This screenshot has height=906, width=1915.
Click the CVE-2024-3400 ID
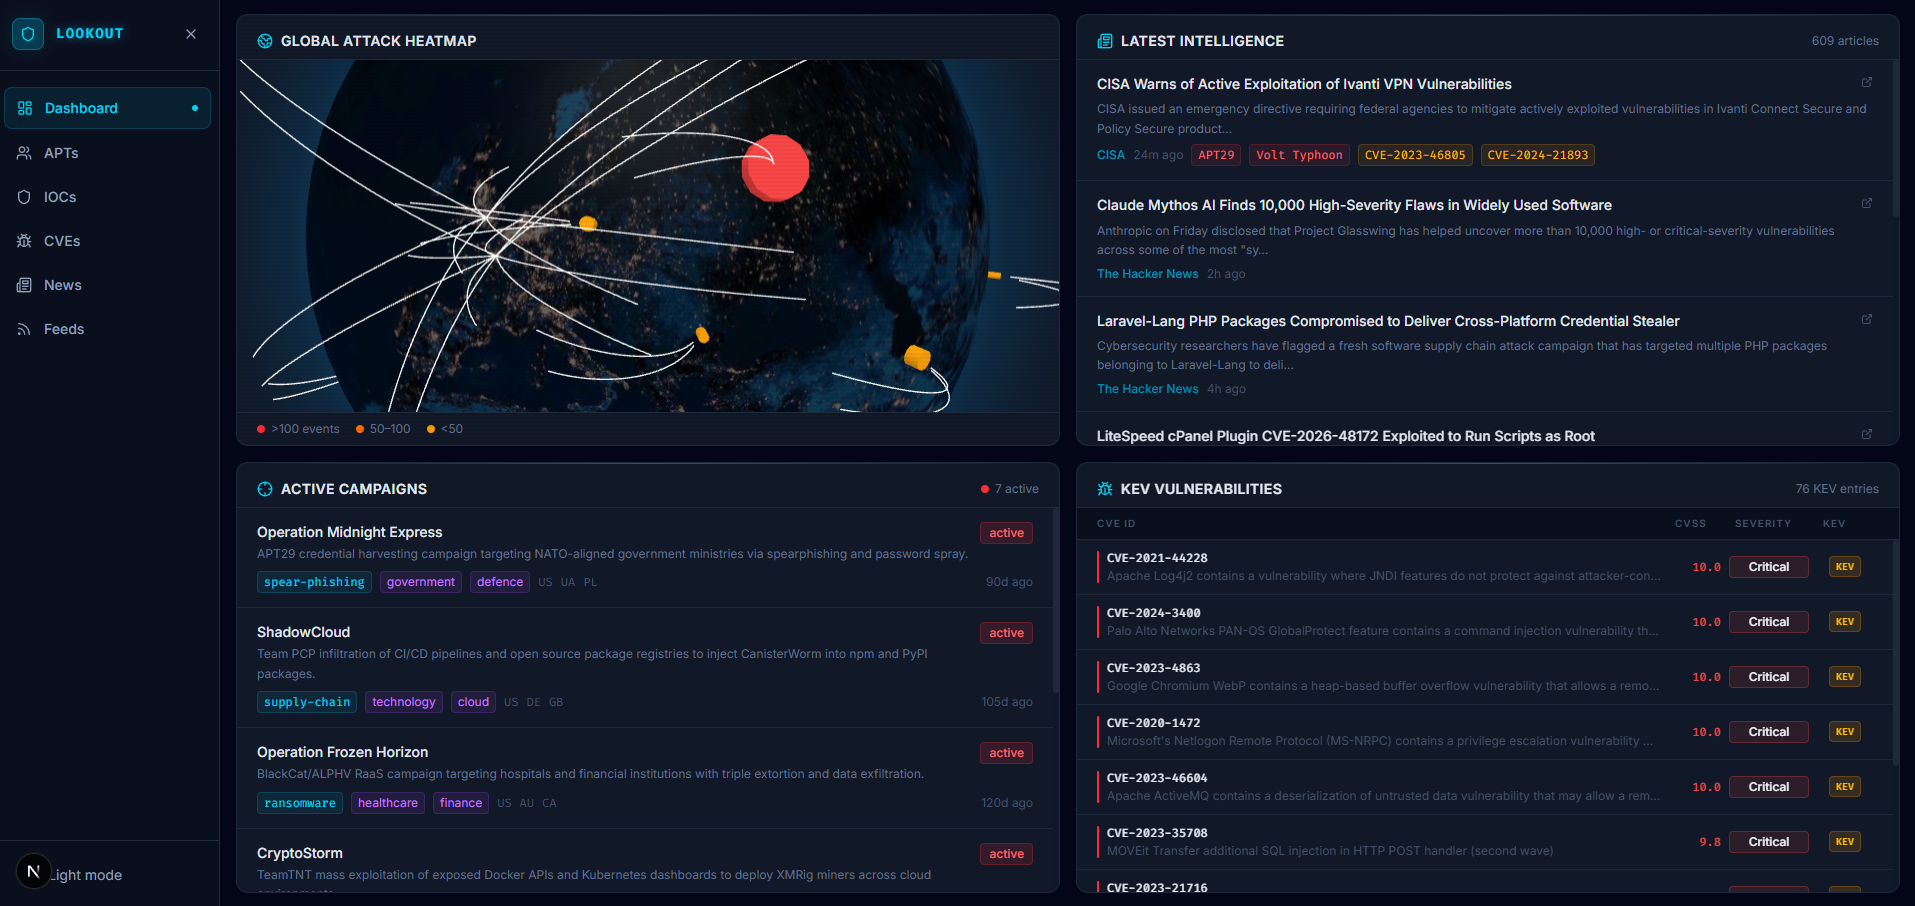point(1154,613)
